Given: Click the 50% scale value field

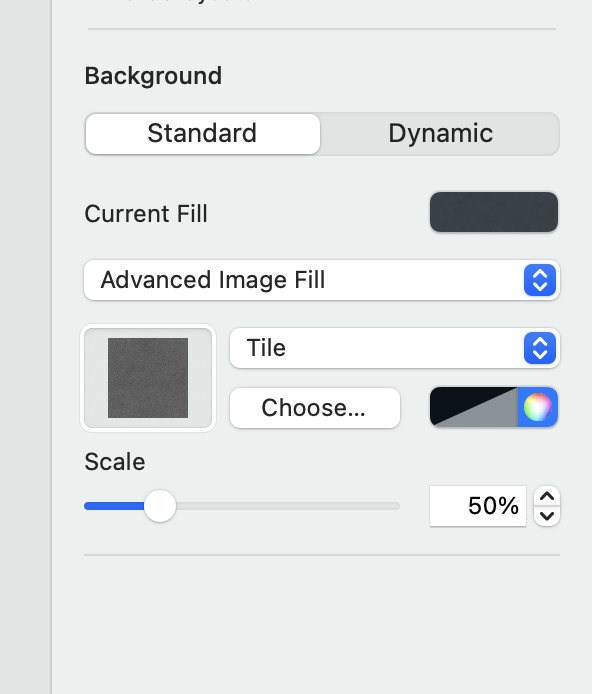Looking at the screenshot, I should pos(478,506).
